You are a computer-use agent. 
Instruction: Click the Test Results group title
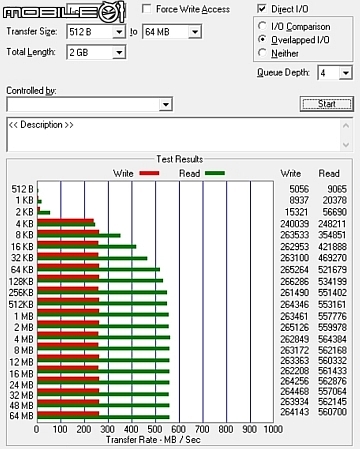[180, 159]
